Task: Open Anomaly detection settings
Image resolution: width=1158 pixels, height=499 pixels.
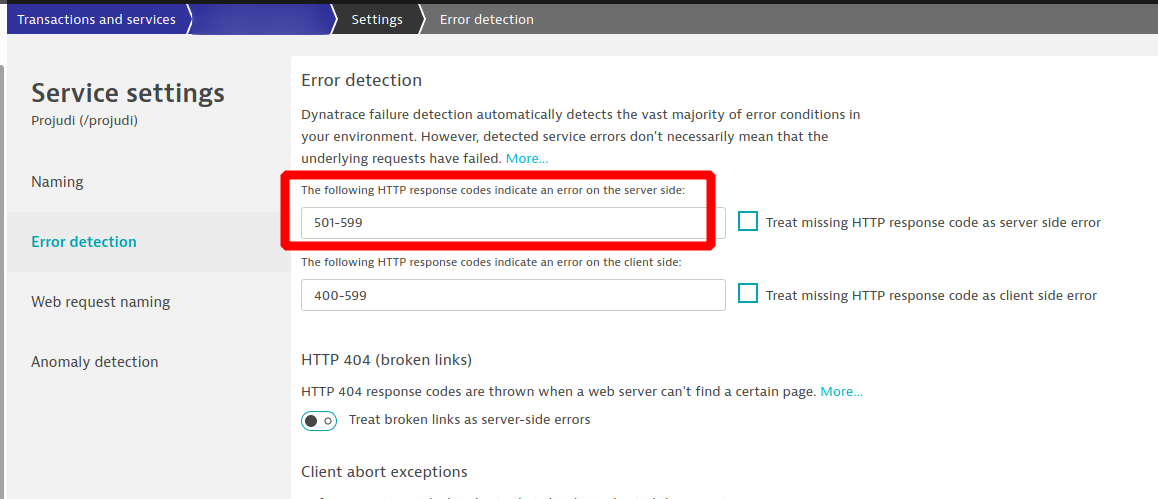Action: [x=94, y=362]
